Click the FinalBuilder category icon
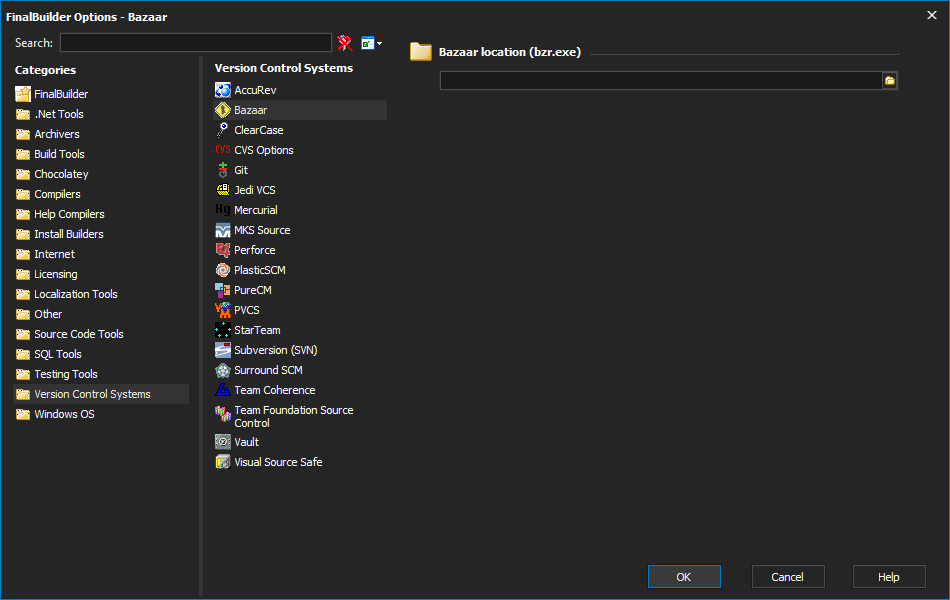 point(23,94)
